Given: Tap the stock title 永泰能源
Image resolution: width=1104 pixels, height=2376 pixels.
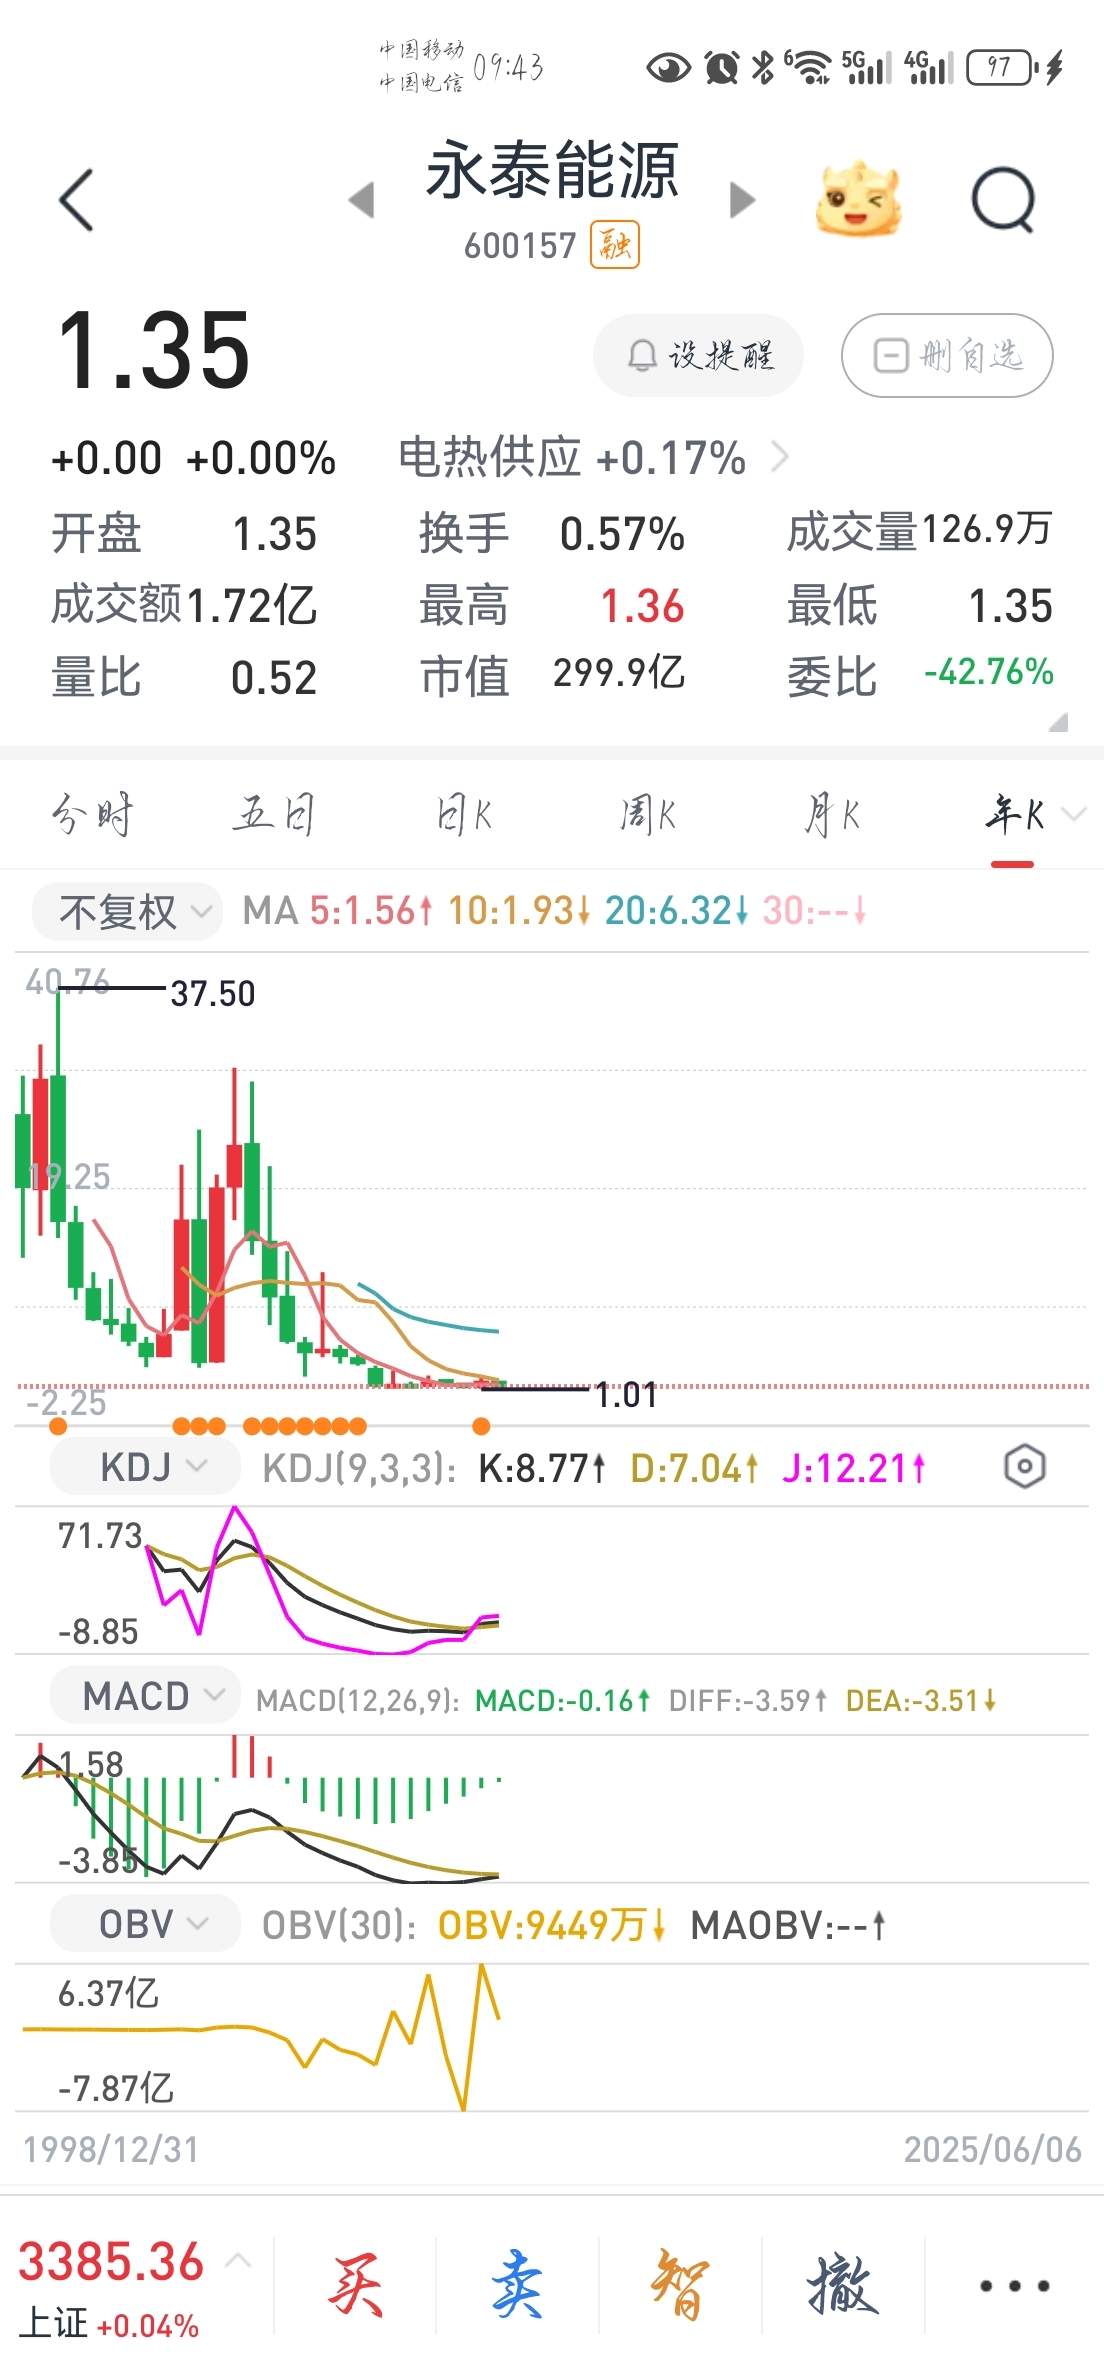Looking at the screenshot, I should point(552,171).
